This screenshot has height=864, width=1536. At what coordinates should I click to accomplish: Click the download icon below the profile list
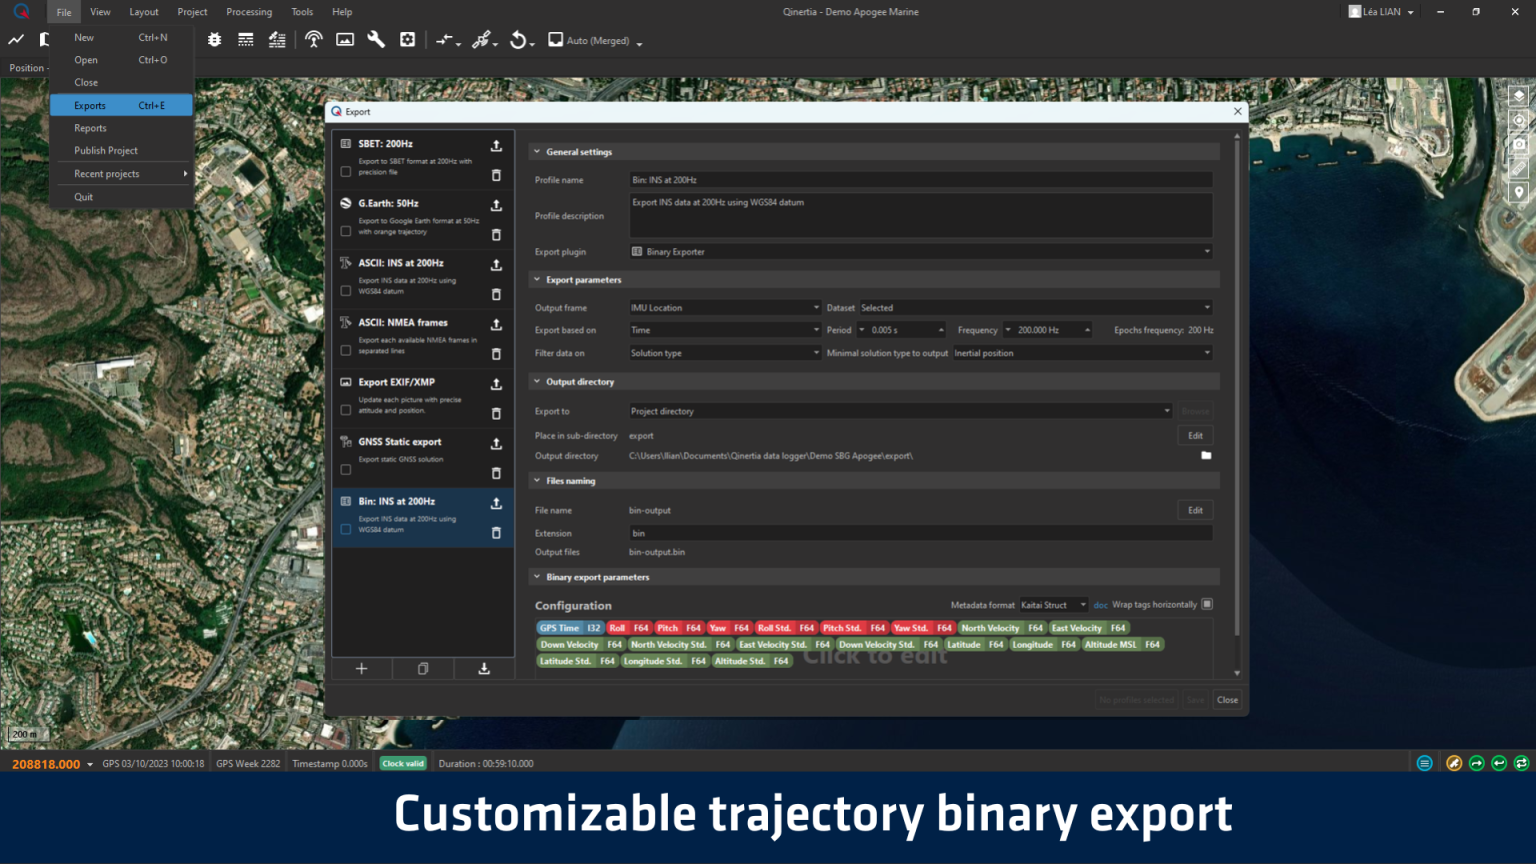(x=484, y=669)
